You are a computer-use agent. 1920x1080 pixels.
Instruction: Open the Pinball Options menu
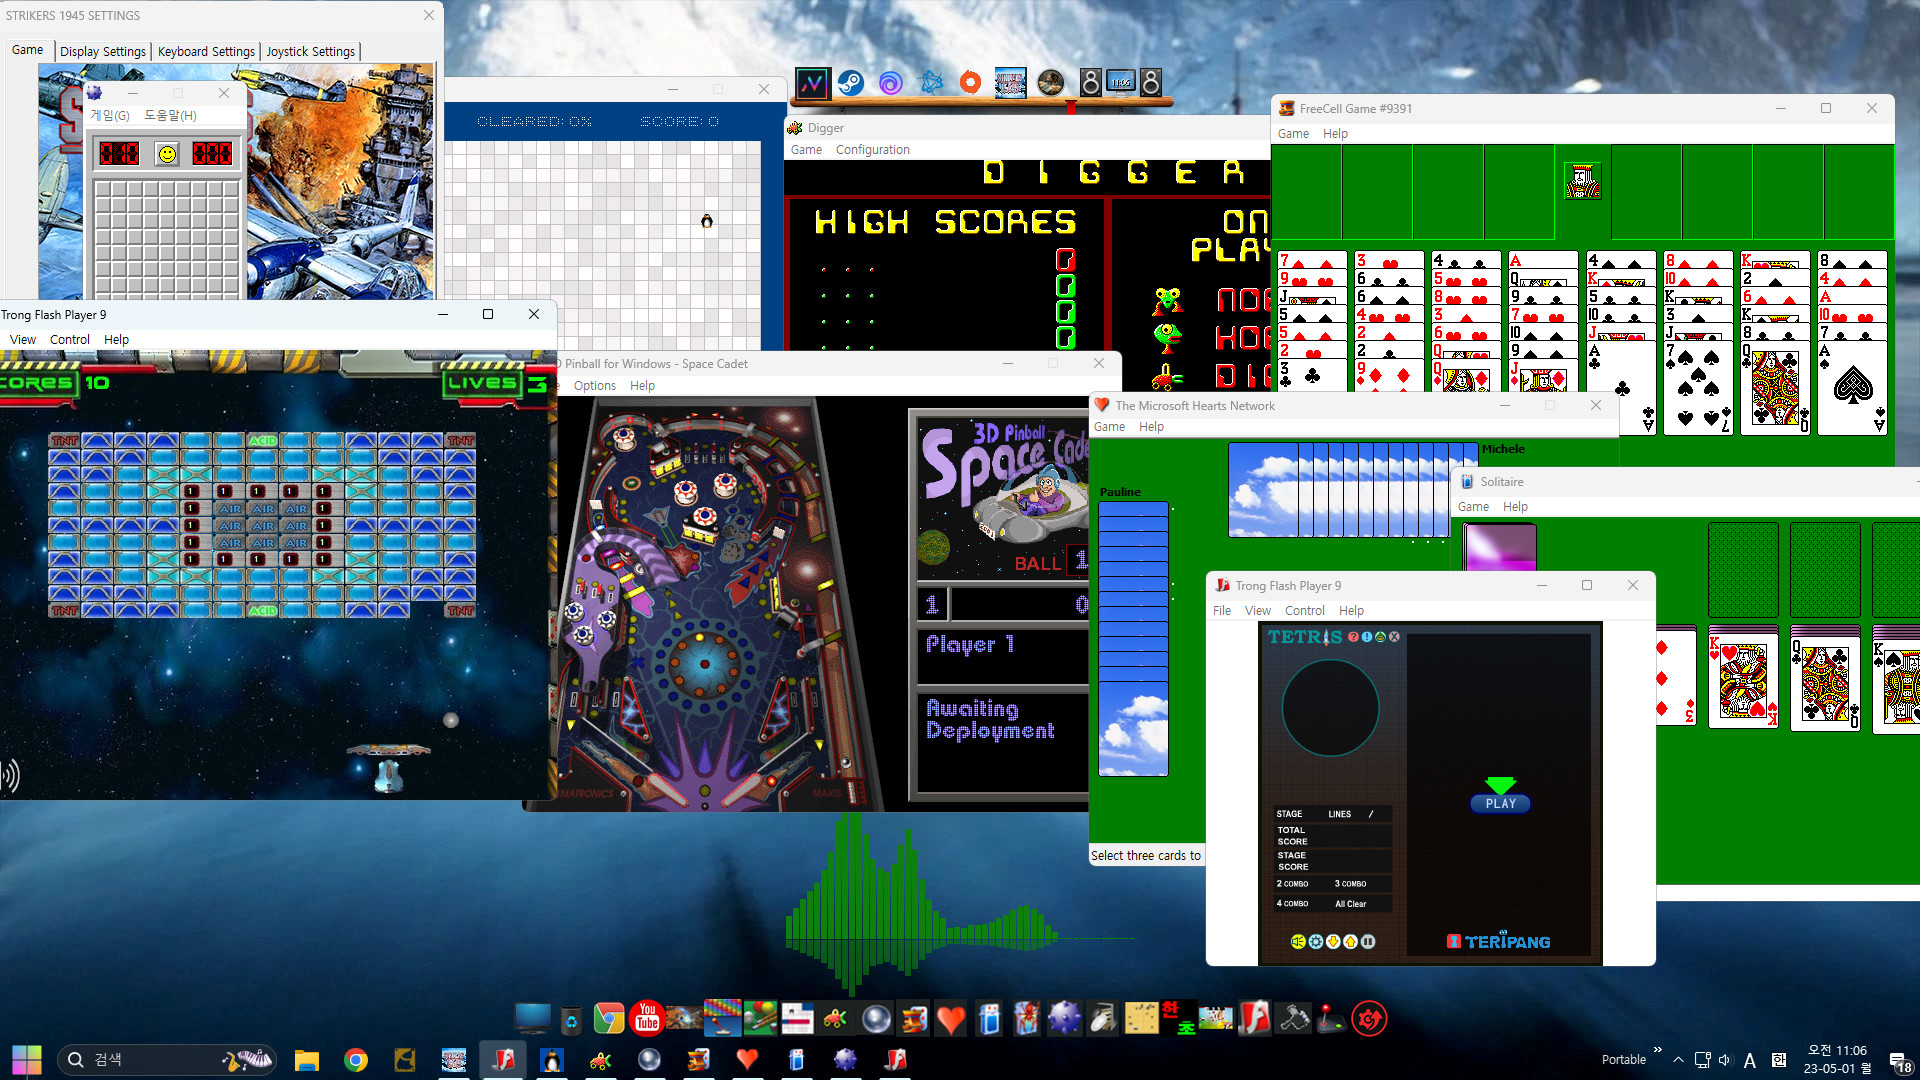(595, 386)
